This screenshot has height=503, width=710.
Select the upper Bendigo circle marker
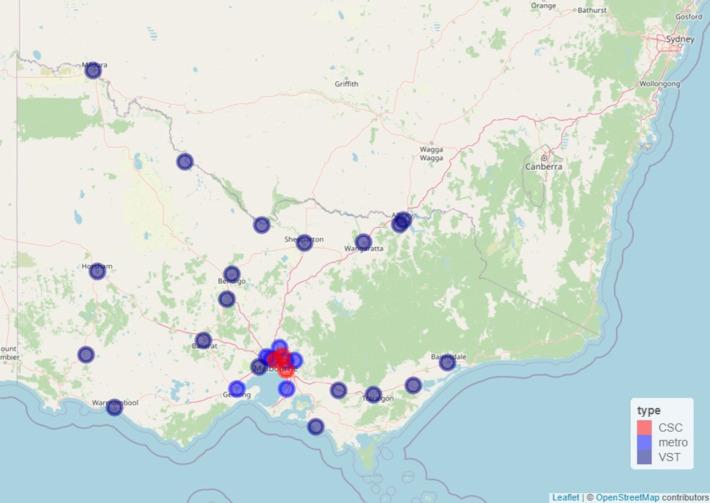pyautogui.click(x=232, y=274)
